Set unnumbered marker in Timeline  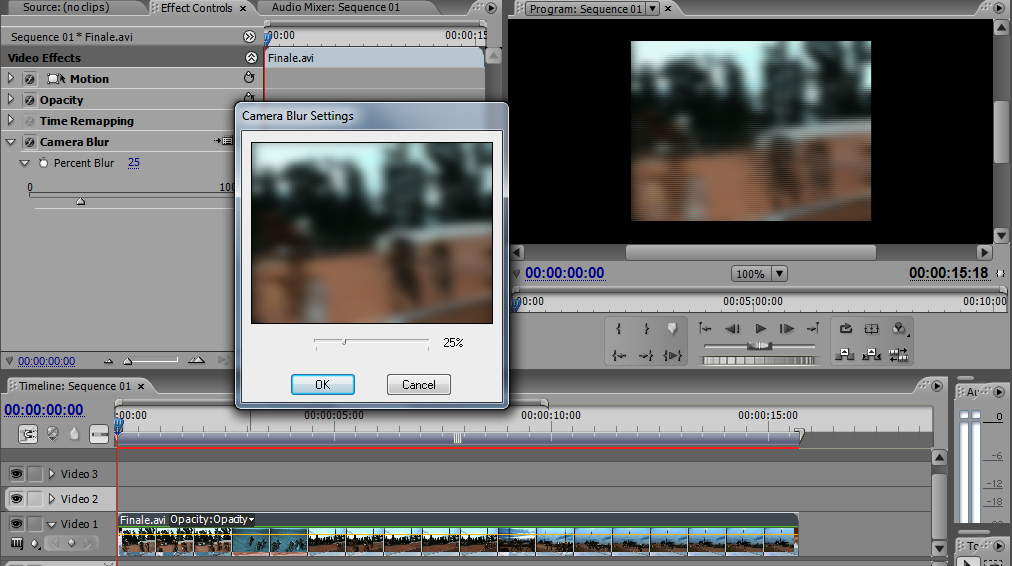tap(75, 434)
